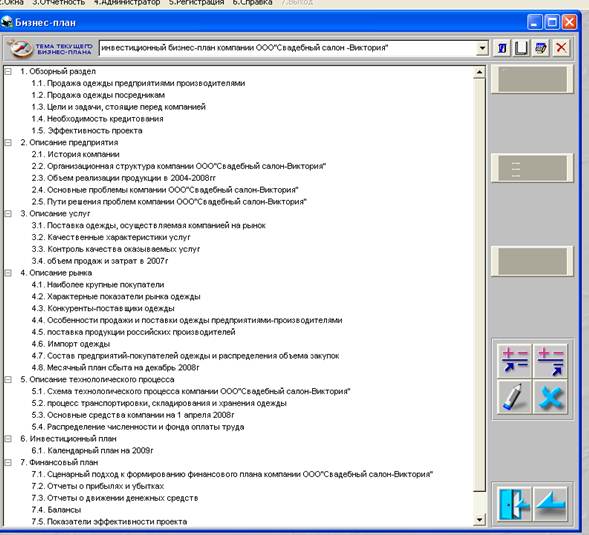589x535 pixels.
Task: Collapse section 5. Описание технологического процесса
Action: pyautogui.click(x=8, y=379)
